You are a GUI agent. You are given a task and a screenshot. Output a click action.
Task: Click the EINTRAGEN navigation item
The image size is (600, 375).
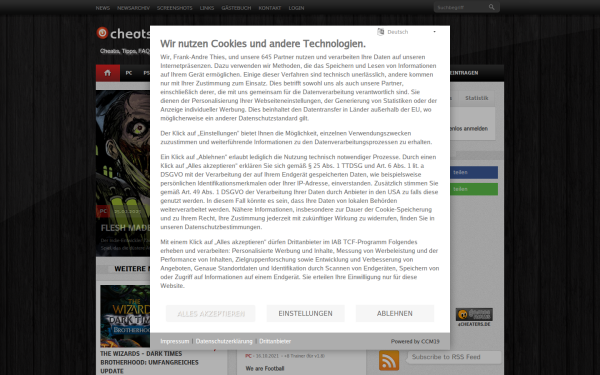tap(464, 73)
